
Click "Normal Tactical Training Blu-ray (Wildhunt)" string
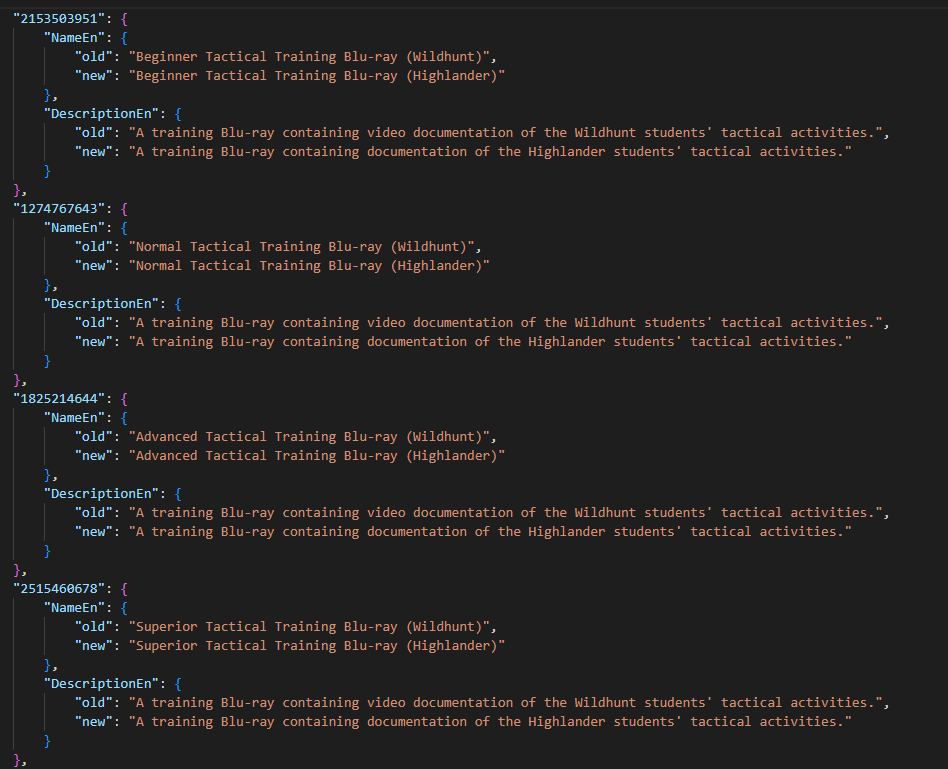coord(301,247)
